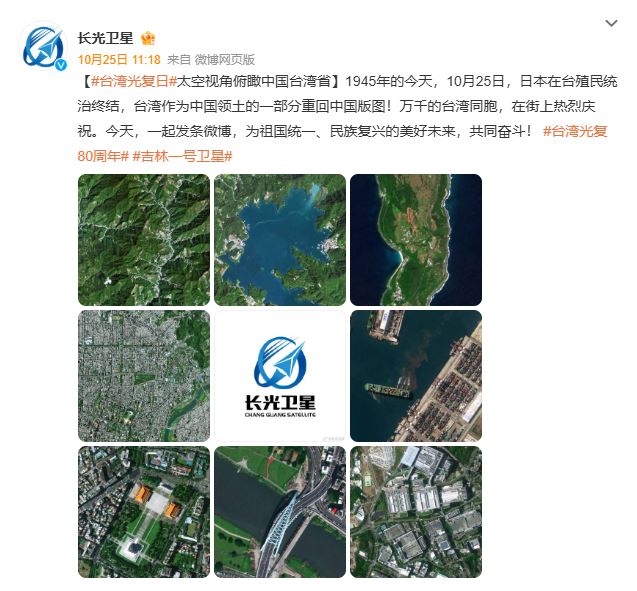Expand post options chevron menu
The width and height of the screenshot is (637, 591).
click(x=611, y=23)
